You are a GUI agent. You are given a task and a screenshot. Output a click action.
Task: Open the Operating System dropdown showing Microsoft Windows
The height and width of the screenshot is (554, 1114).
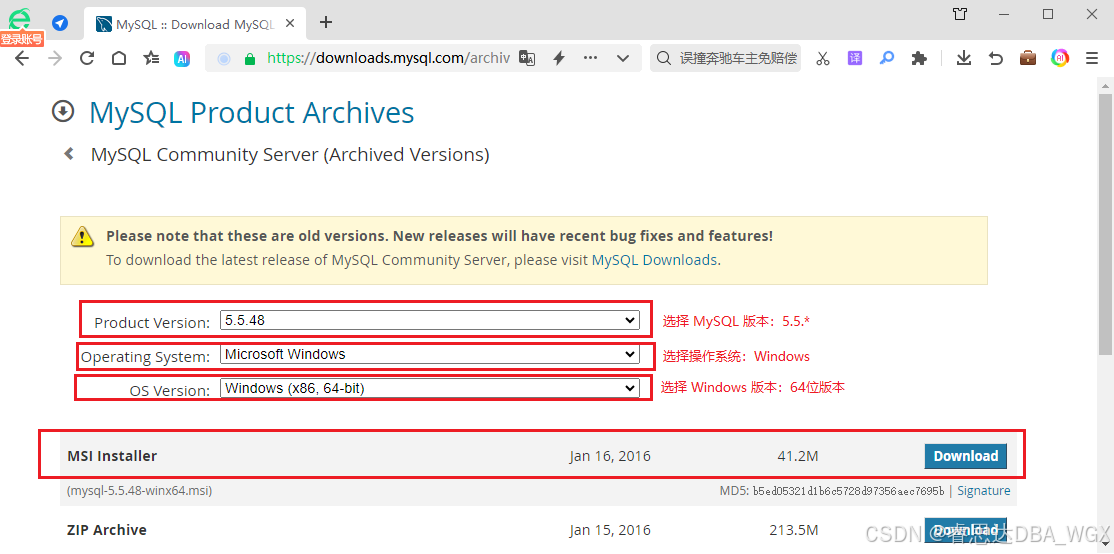(x=430, y=354)
